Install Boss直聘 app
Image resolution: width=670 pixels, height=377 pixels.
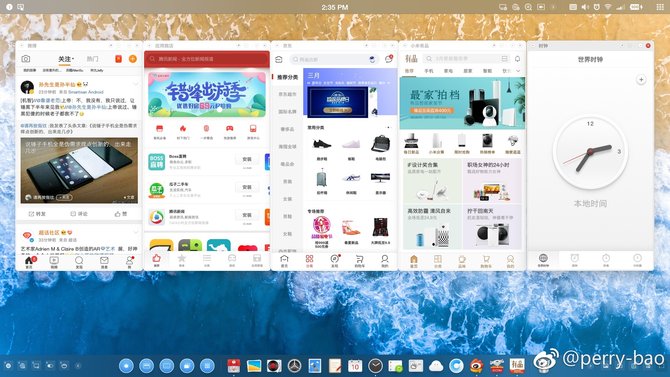(247, 159)
